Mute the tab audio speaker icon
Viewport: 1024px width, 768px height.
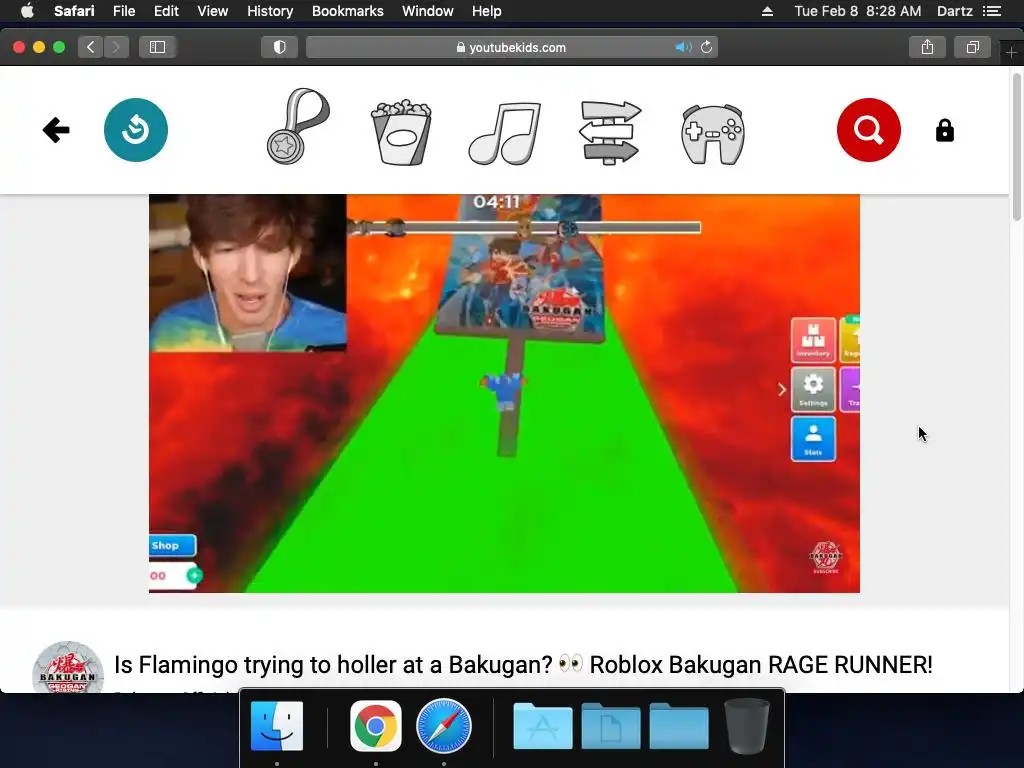click(x=683, y=47)
